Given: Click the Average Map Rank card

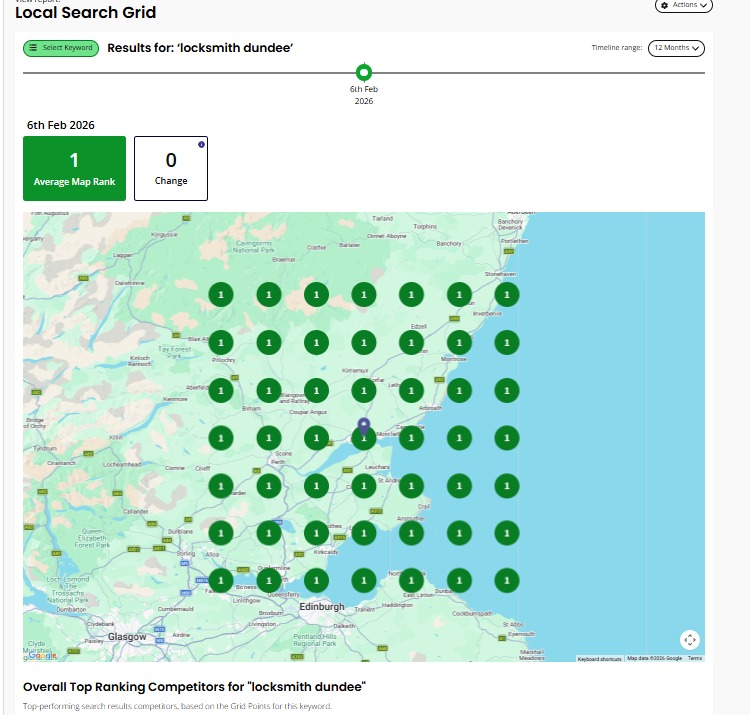Looking at the screenshot, I should [x=75, y=168].
